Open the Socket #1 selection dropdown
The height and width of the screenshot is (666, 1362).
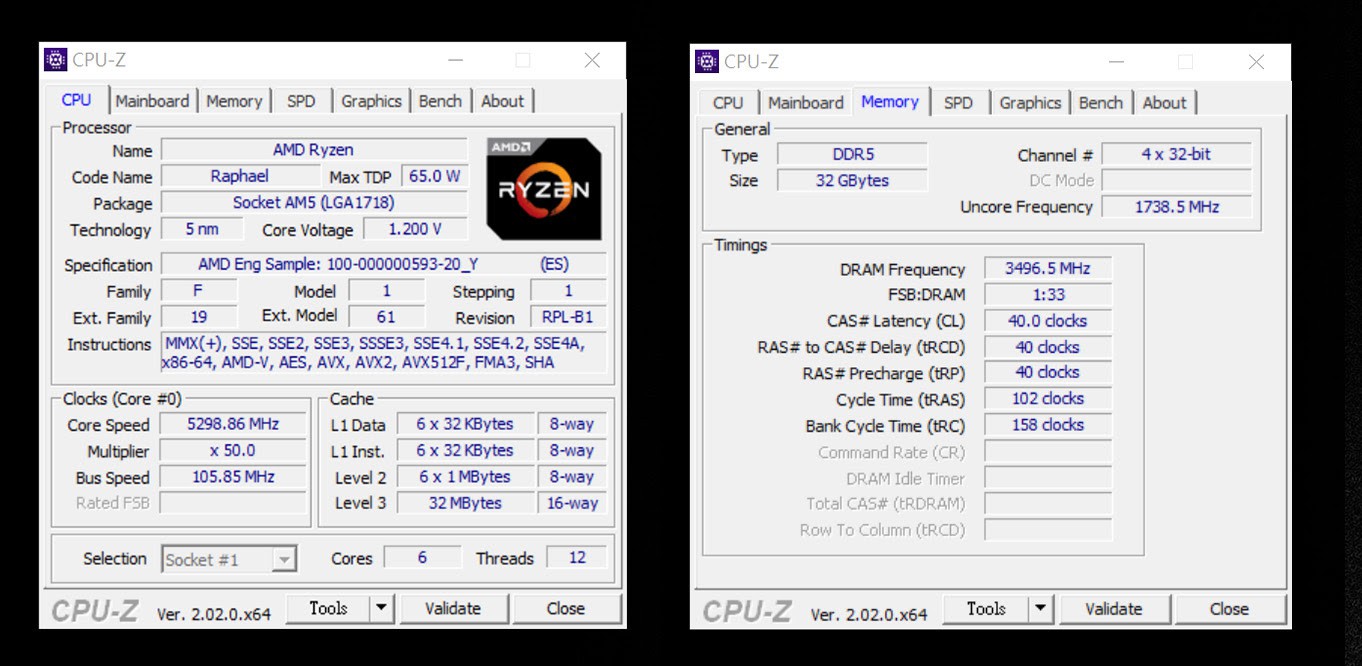[284, 560]
